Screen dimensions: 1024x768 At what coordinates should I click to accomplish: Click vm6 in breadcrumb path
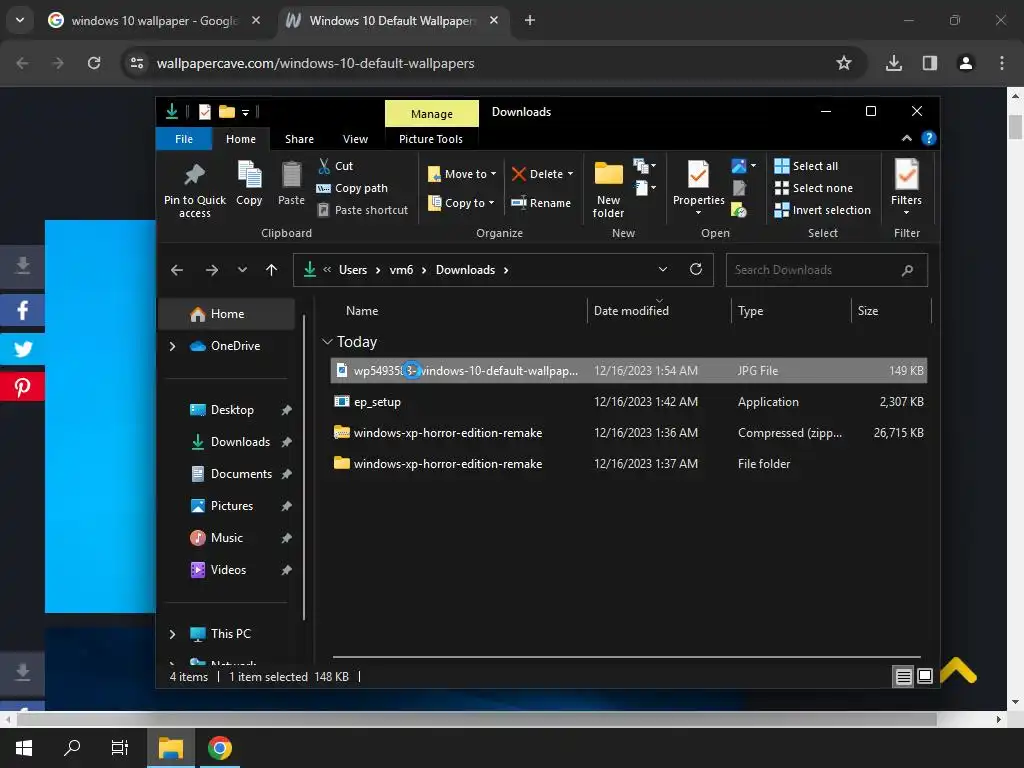pos(401,270)
